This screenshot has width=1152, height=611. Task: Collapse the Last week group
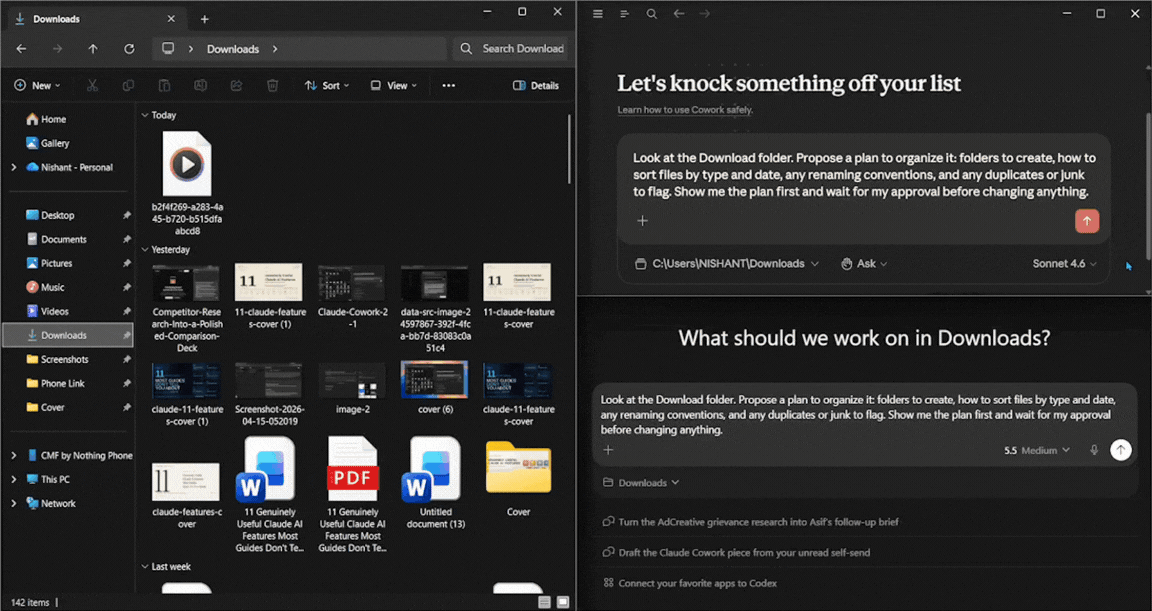point(145,567)
